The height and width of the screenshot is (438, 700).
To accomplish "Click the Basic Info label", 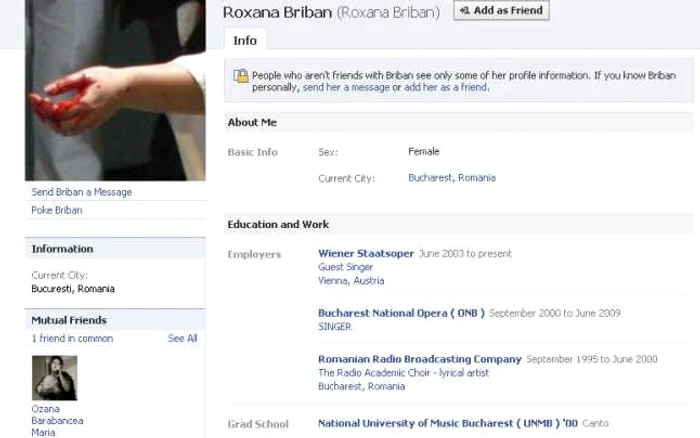I will (x=253, y=152).
